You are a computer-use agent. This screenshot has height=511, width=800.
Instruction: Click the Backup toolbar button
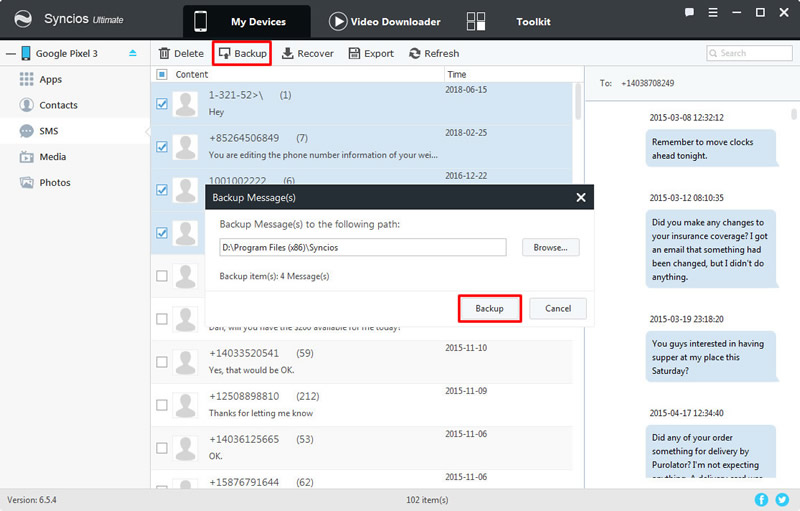point(242,53)
